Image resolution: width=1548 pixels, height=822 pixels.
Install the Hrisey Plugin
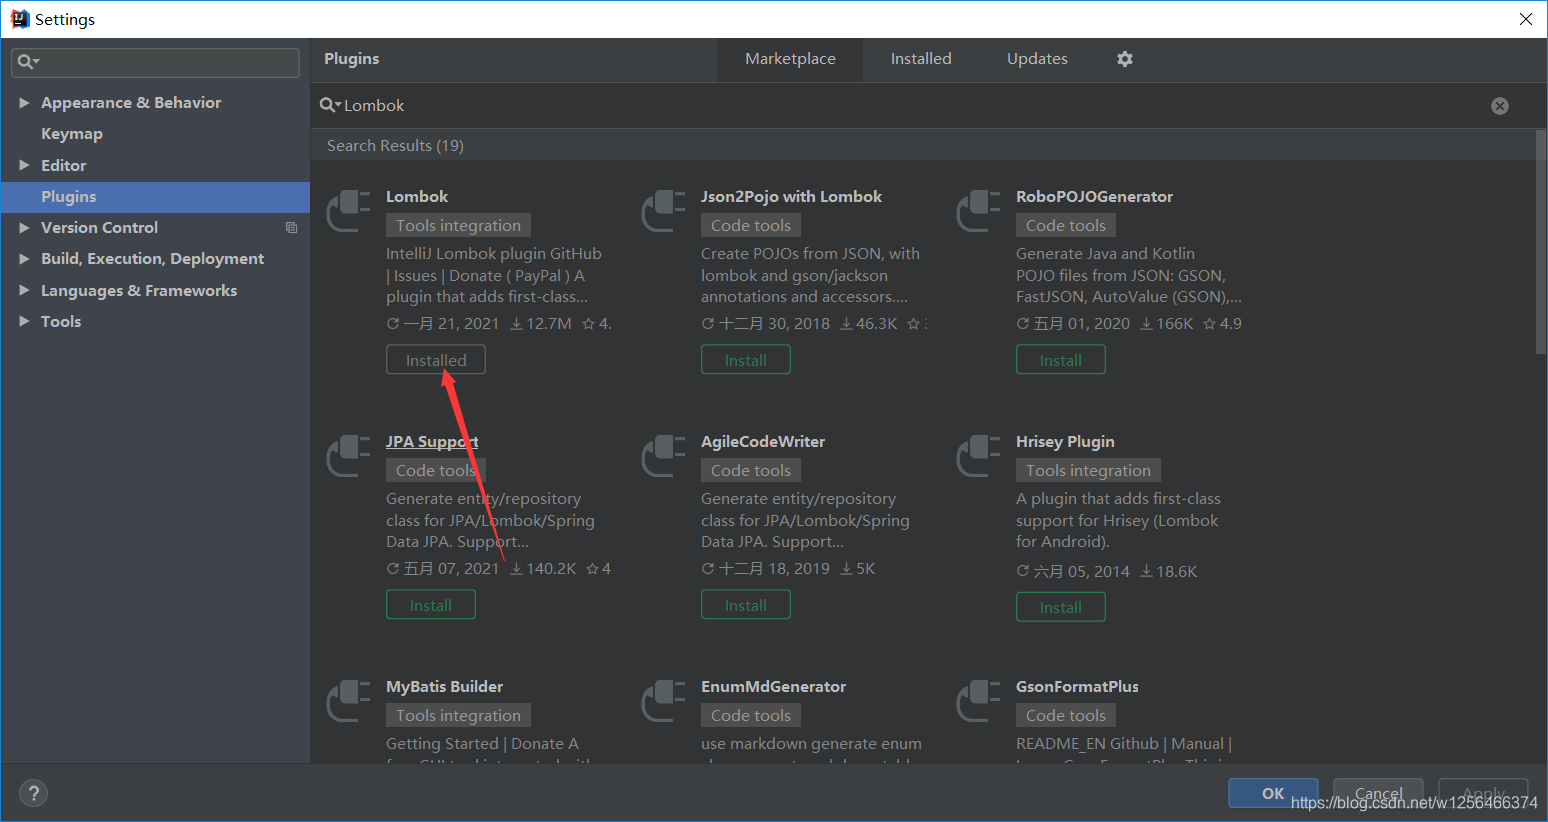coord(1061,607)
